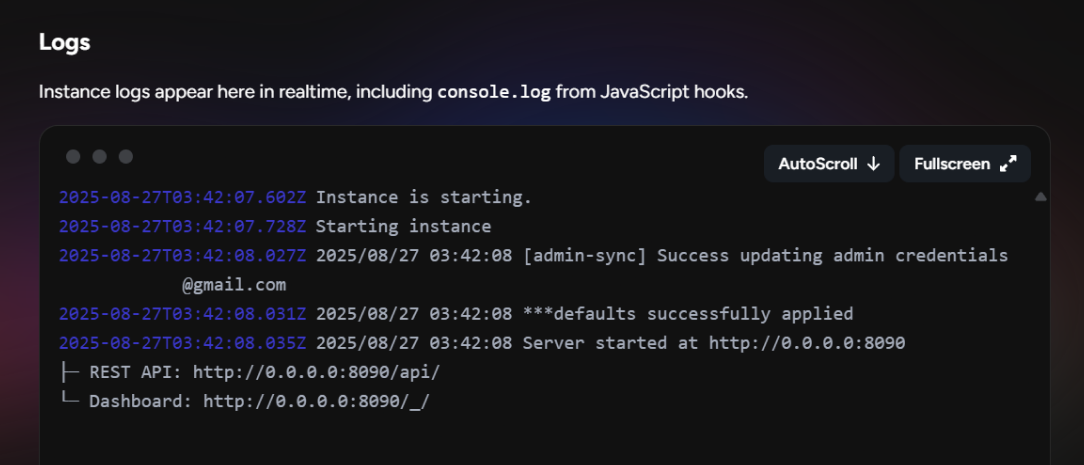
Task: Click the middle gray window dot
Action: coord(99,156)
